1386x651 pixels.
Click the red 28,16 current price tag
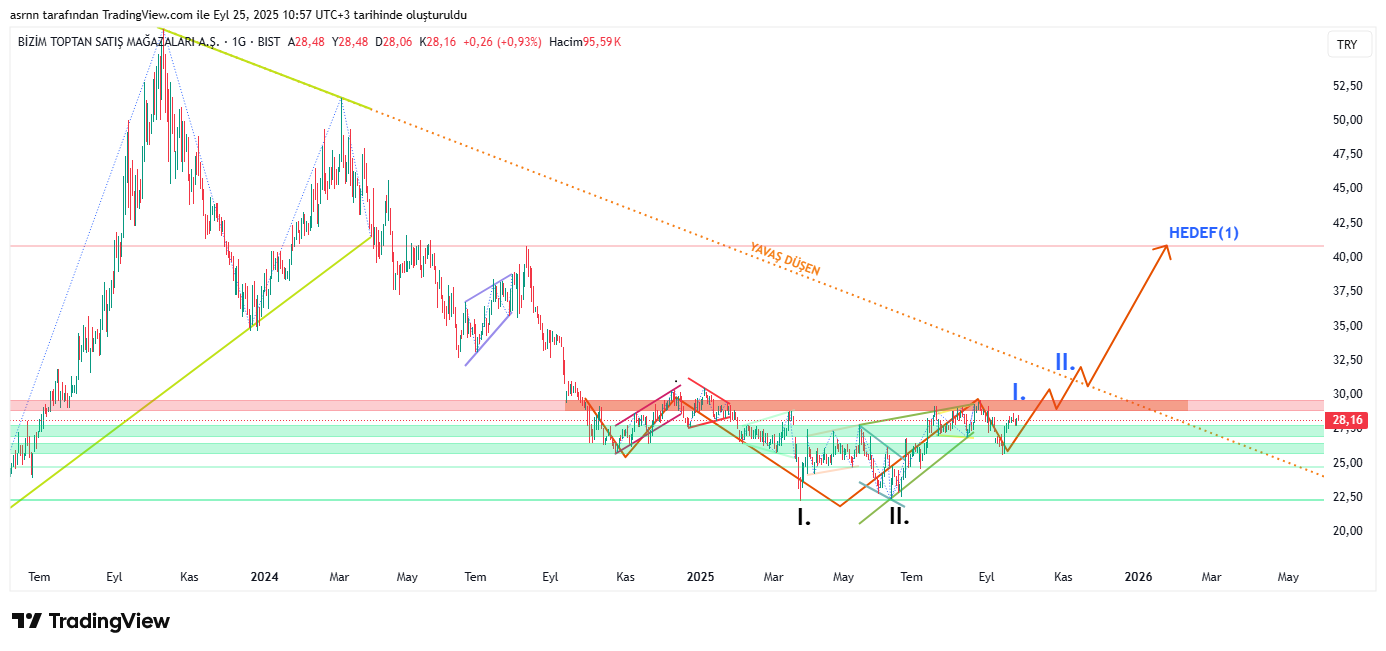1347,420
